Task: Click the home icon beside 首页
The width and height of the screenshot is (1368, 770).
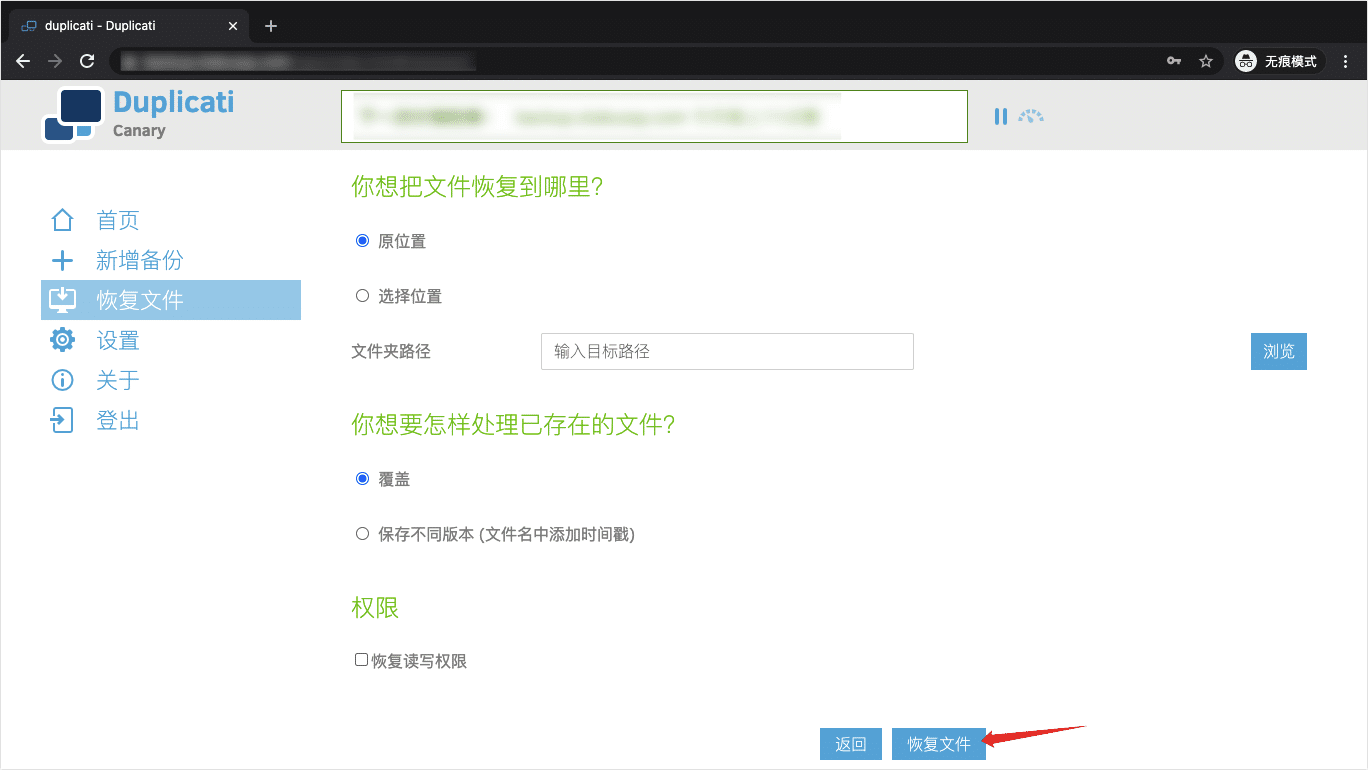Action: tap(62, 220)
